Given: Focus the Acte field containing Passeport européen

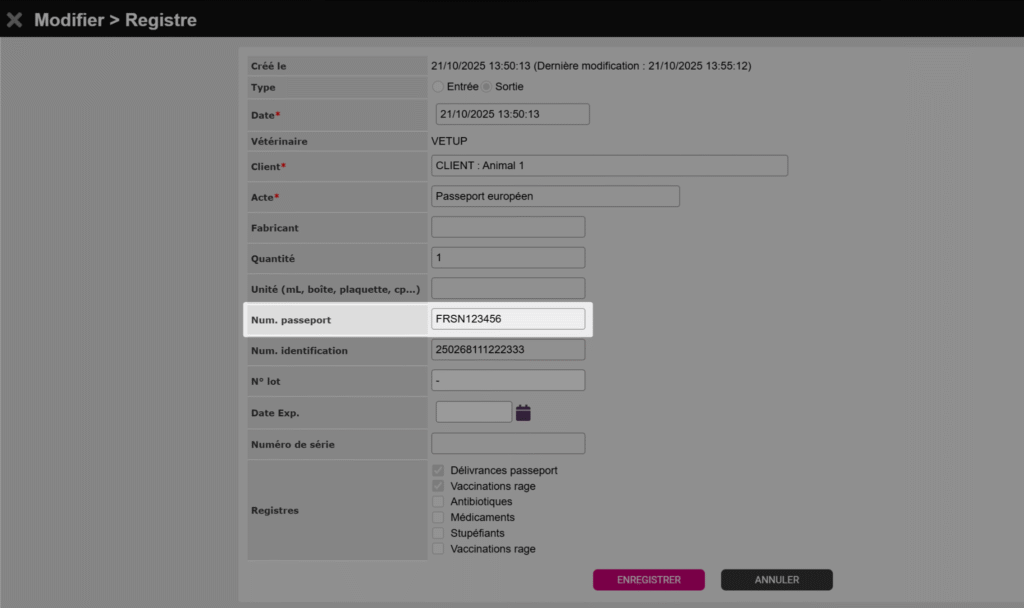Looking at the screenshot, I should [555, 196].
